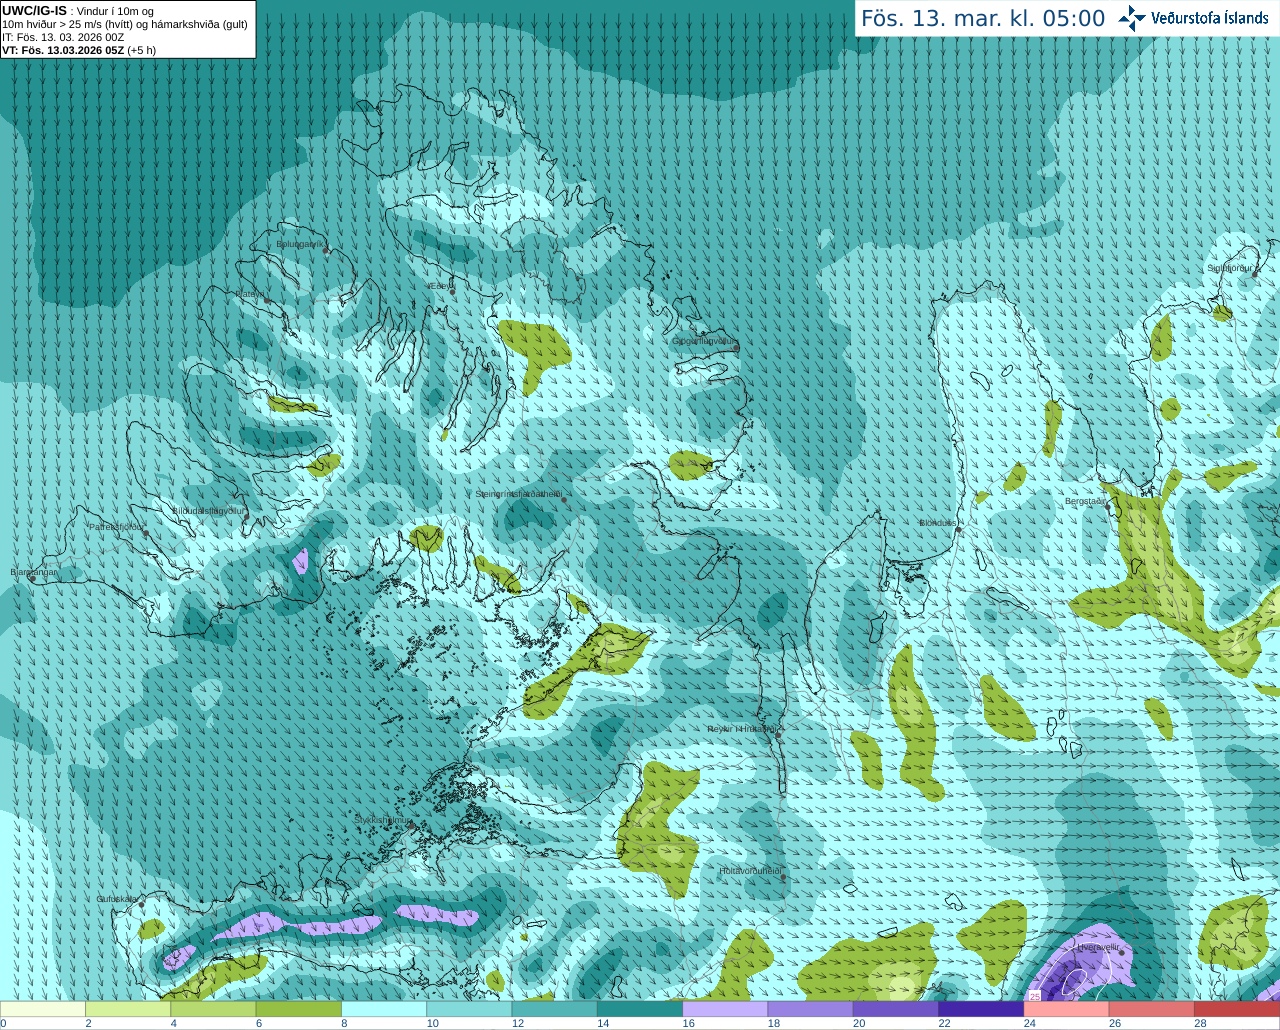
Task: Click the Veðurstofa Íslands logo icon
Action: (x=1132, y=18)
